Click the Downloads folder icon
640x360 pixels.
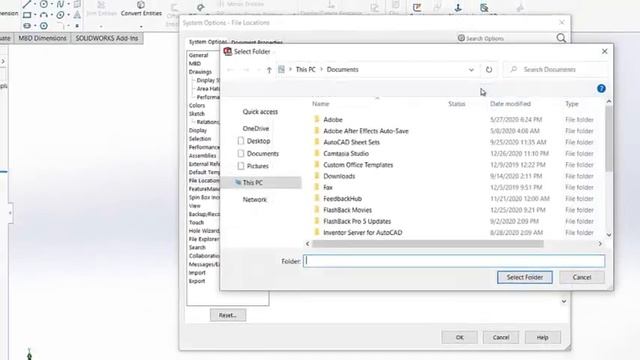(317, 176)
